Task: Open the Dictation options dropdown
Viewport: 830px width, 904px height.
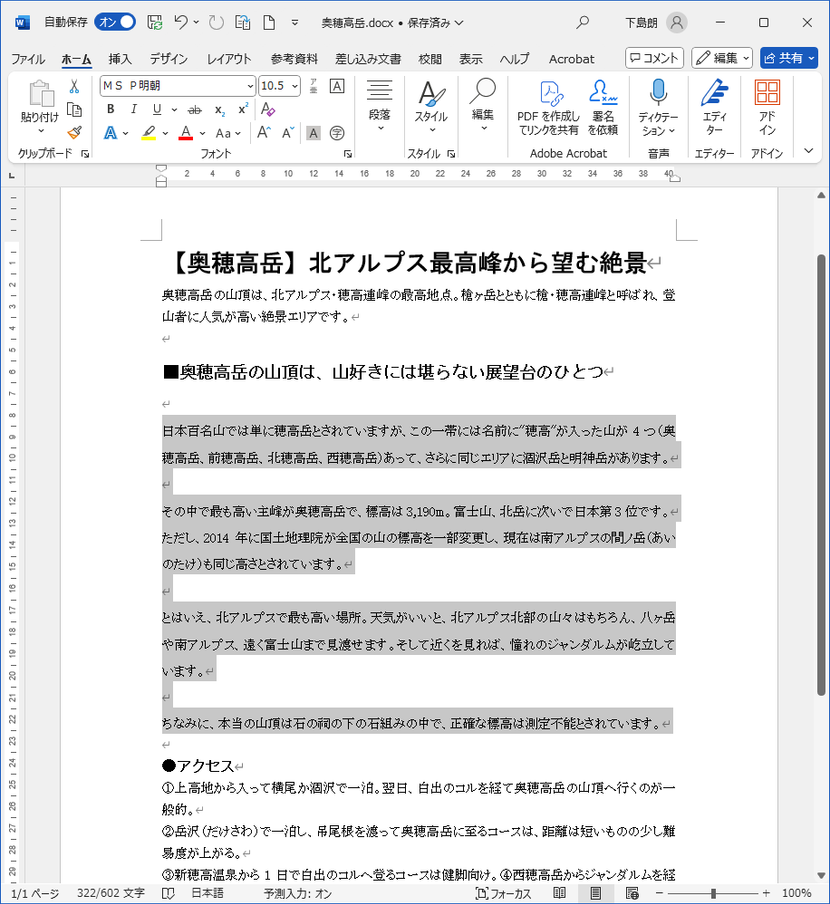Action: point(671,131)
